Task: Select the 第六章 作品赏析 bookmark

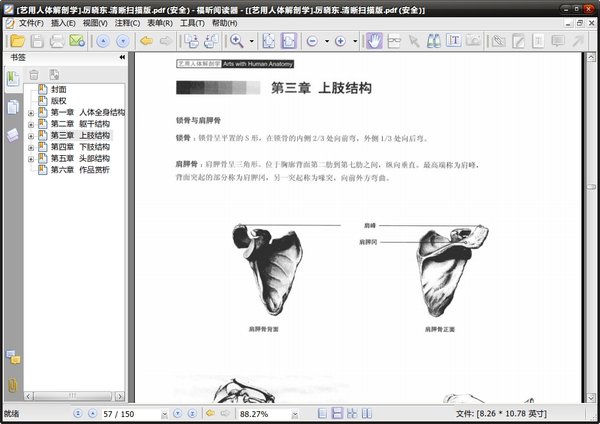Action: point(80,170)
